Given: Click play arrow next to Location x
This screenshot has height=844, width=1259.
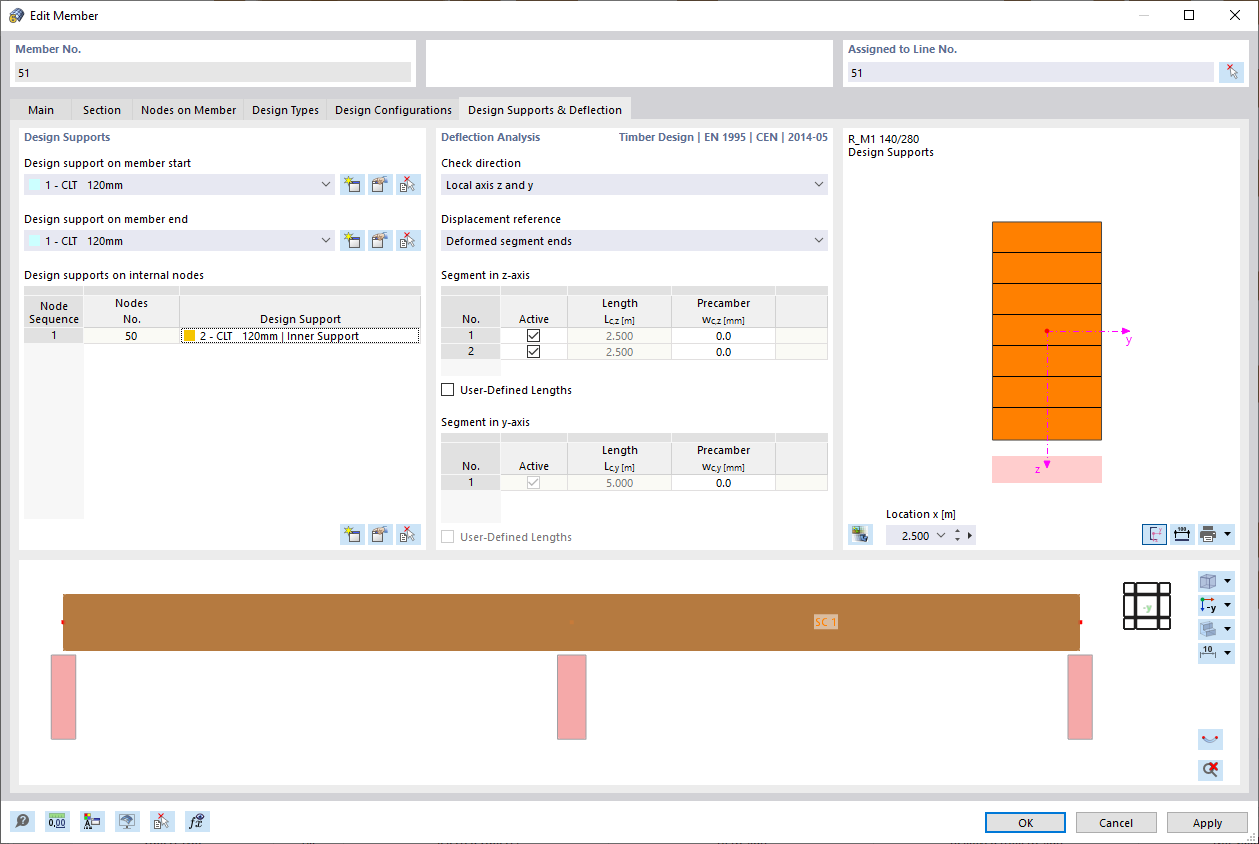Looking at the screenshot, I should pos(970,536).
